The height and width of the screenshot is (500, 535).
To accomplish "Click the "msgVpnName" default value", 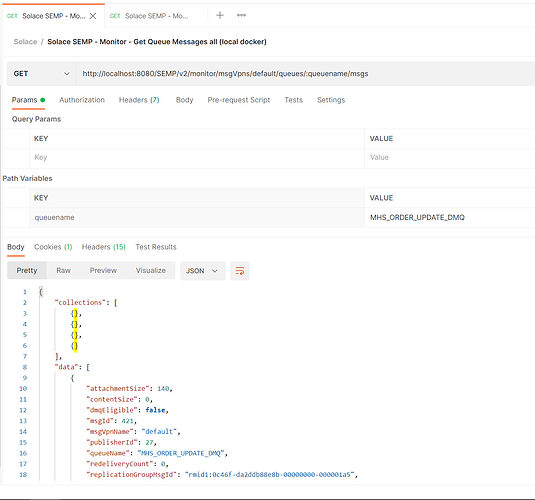I will point(159,432).
